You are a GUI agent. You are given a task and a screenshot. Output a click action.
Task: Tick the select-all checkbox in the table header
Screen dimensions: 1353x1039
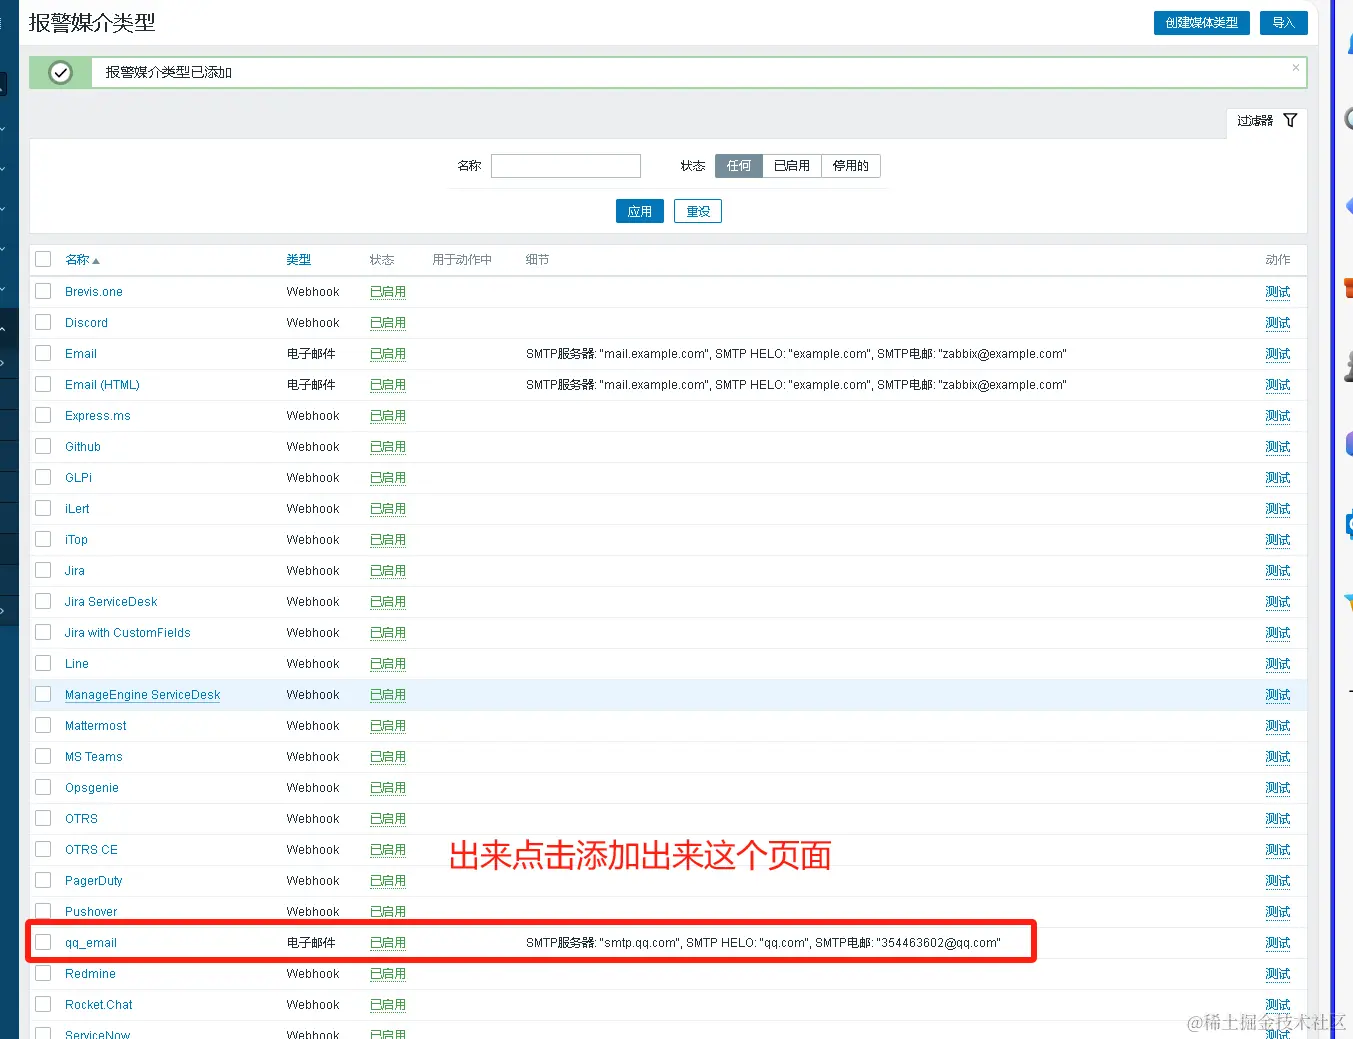click(43, 259)
